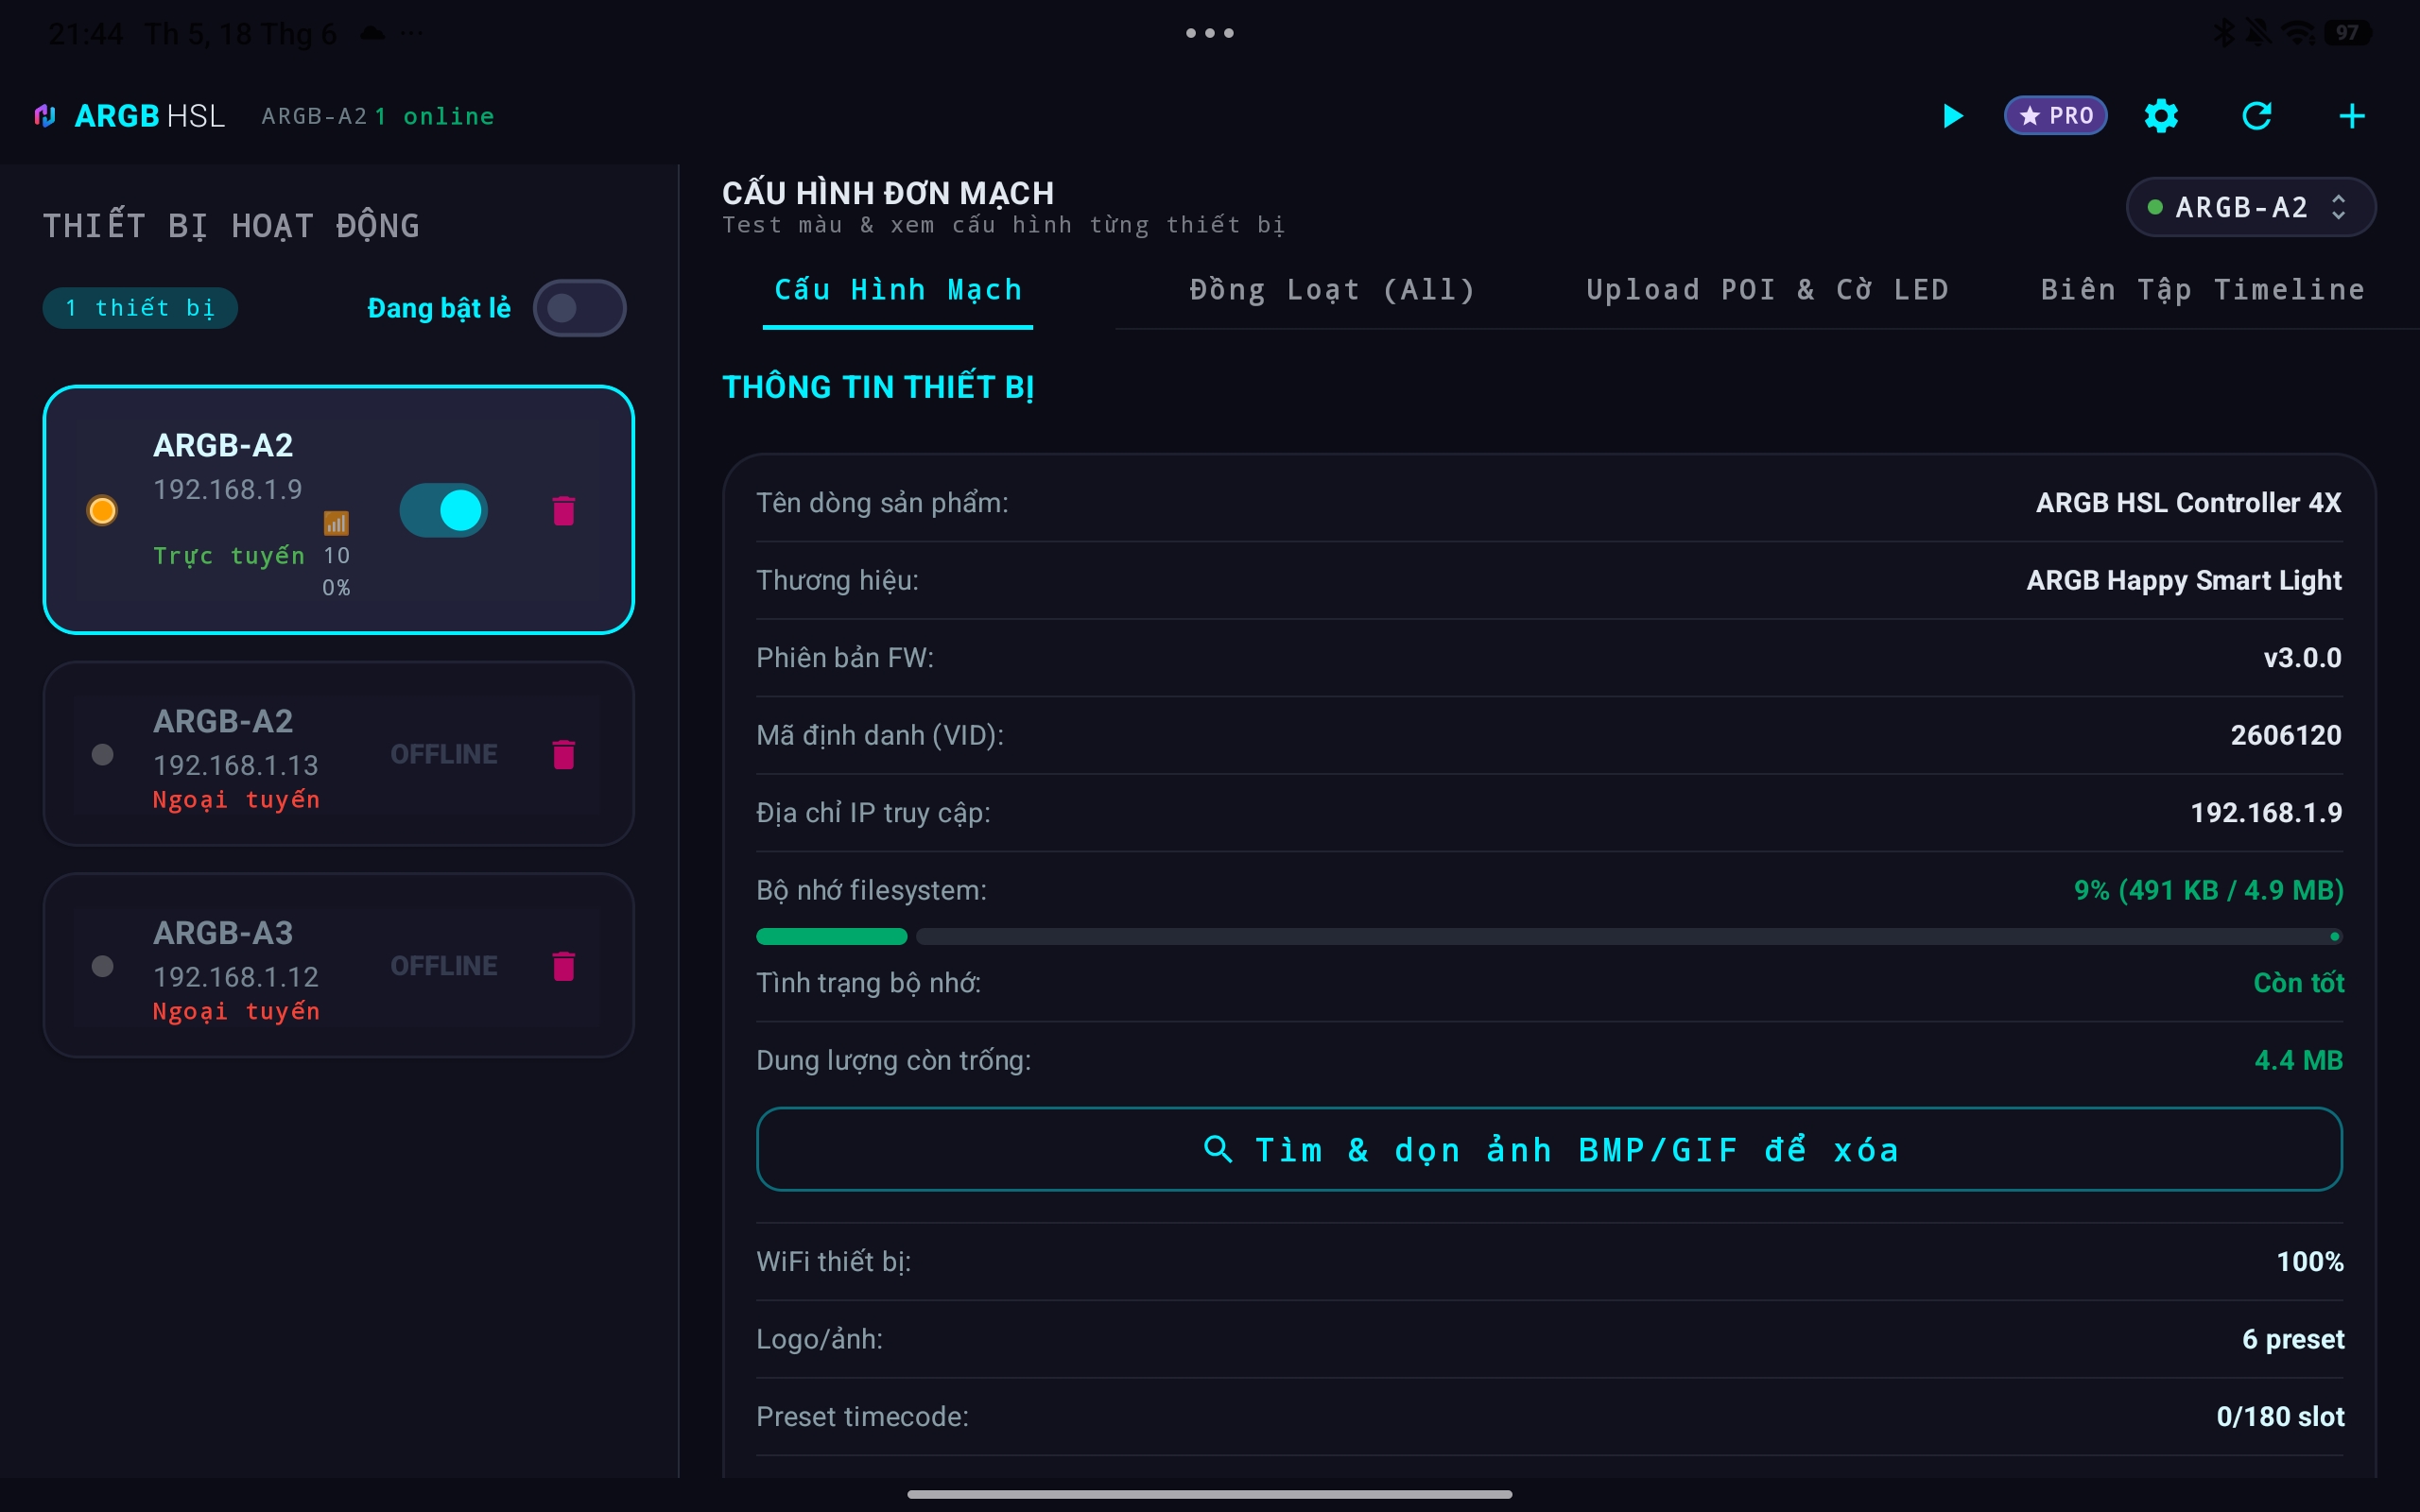The image size is (2420, 1512).
Task: Click the '1 online' status text
Action: (434, 116)
